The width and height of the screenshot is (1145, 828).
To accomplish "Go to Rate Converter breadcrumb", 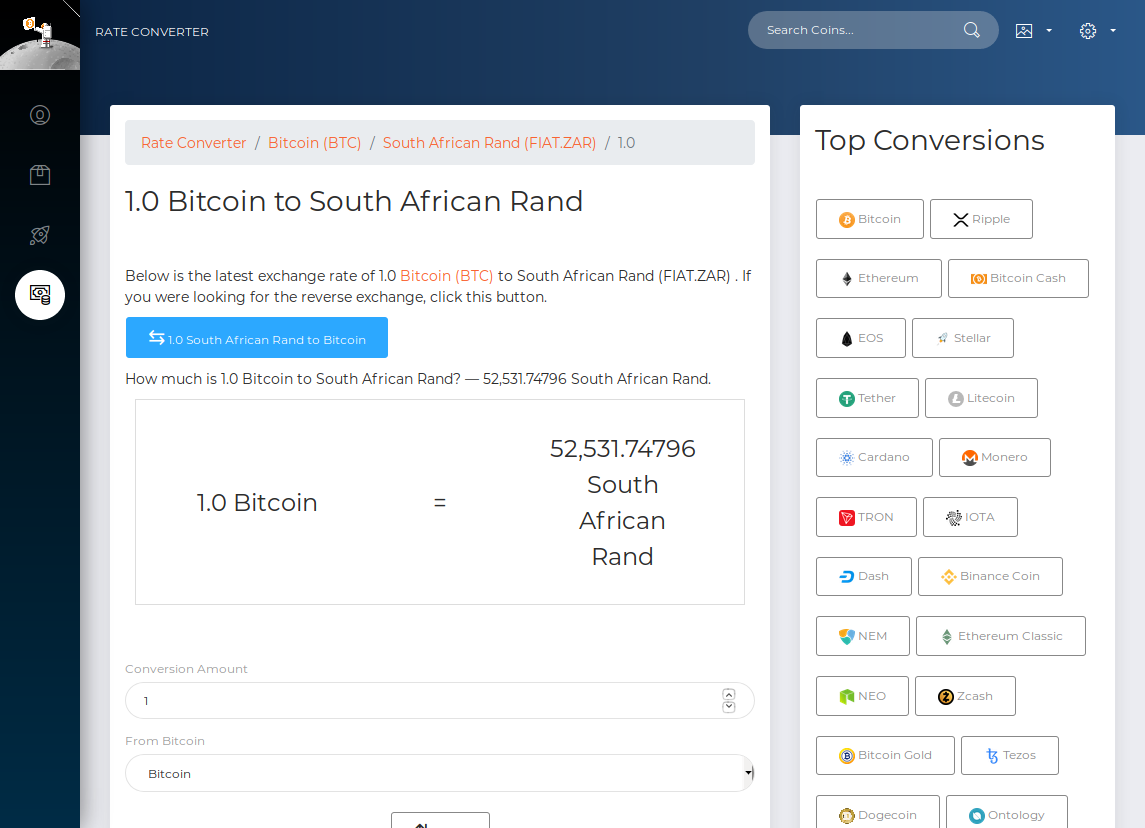I will point(194,143).
